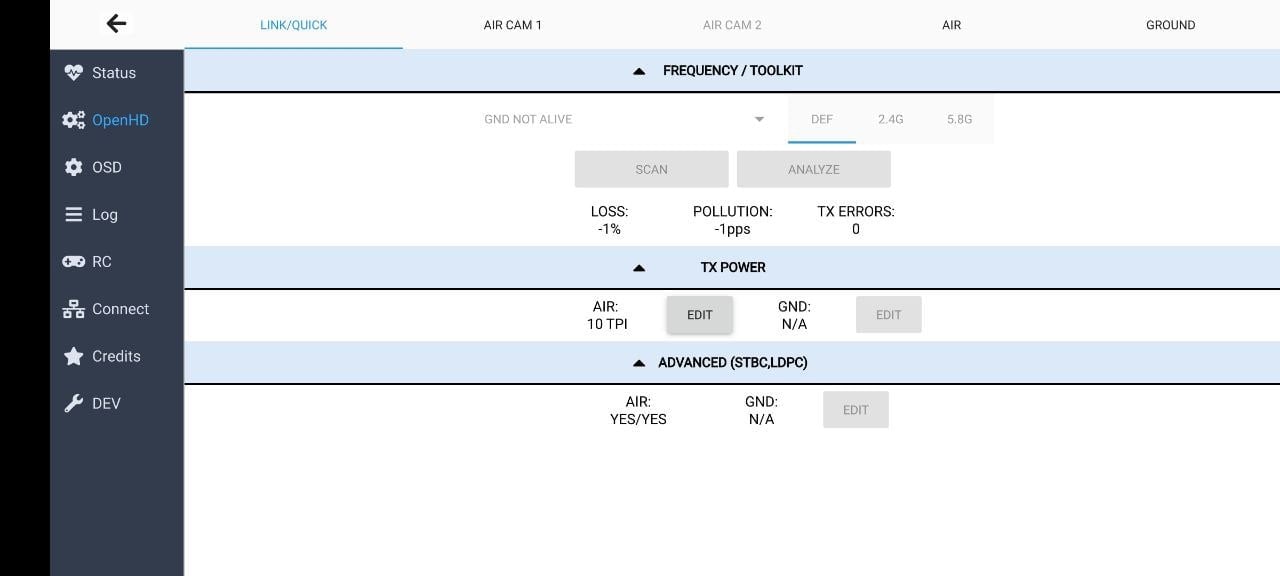Select the DEF frequency band option

pyautogui.click(x=822, y=119)
